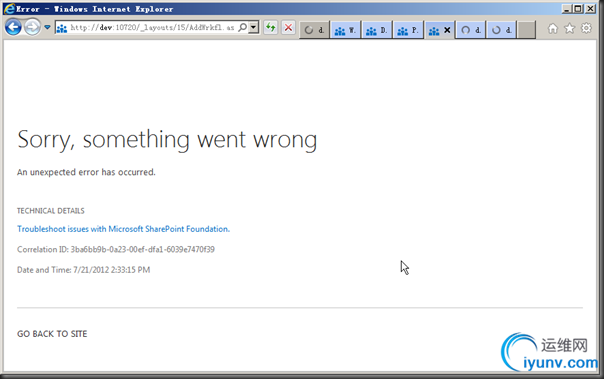The height and width of the screenshot is (379, 604).
Task: Open a new tab with the blank tab button
Action: point(527,30)
